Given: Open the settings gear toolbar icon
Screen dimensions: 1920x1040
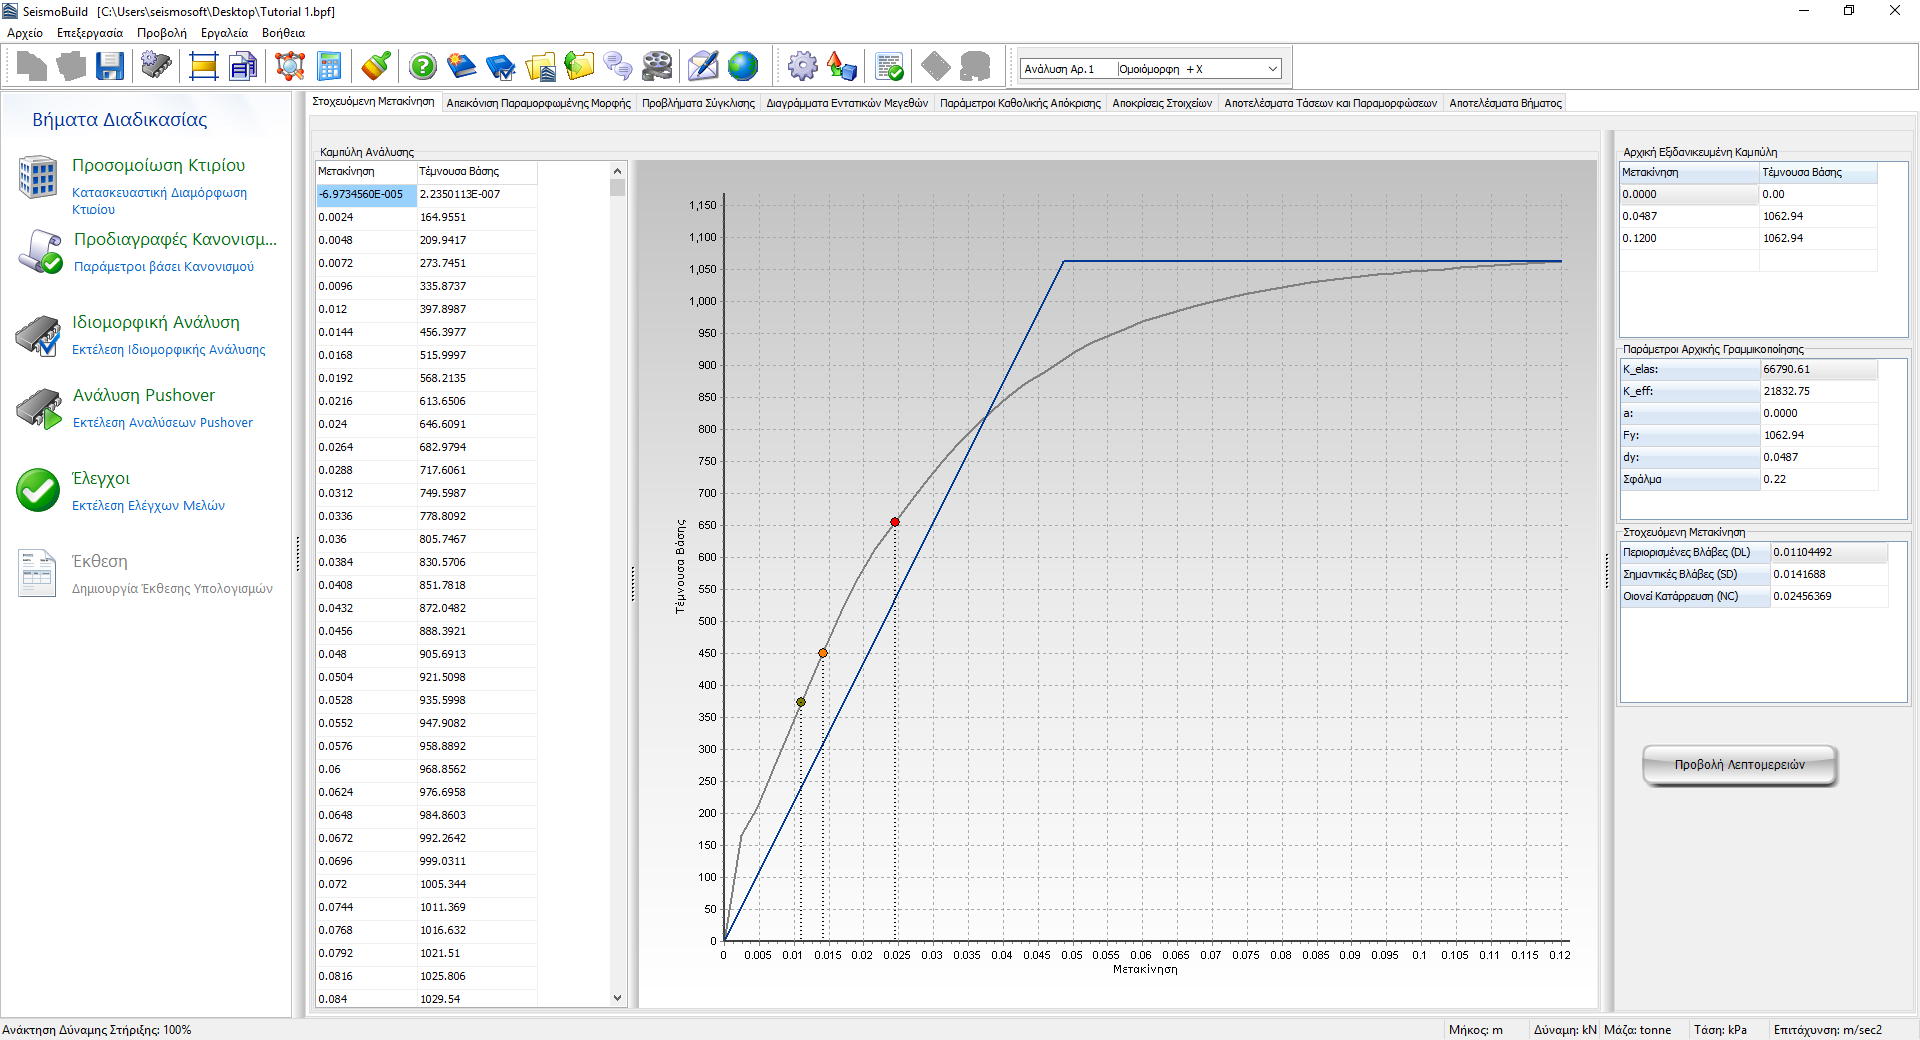Looking at the screenshot, I should (x=802, y=67).
